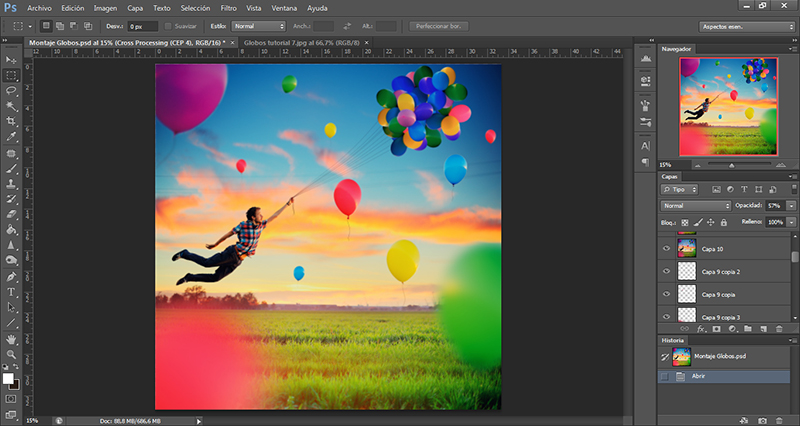Viewport: 800px width, 426px height.
Task: Open the Ventana menu
Action: point(284,8)
